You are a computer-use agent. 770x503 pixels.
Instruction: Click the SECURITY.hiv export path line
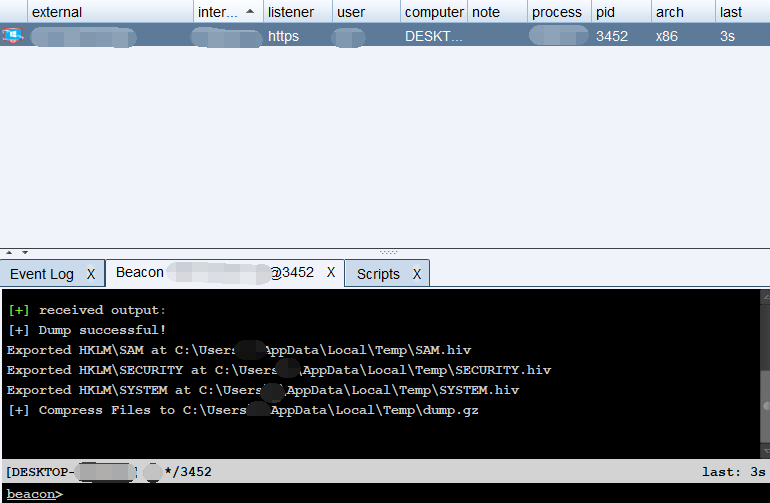click(279, 370)
